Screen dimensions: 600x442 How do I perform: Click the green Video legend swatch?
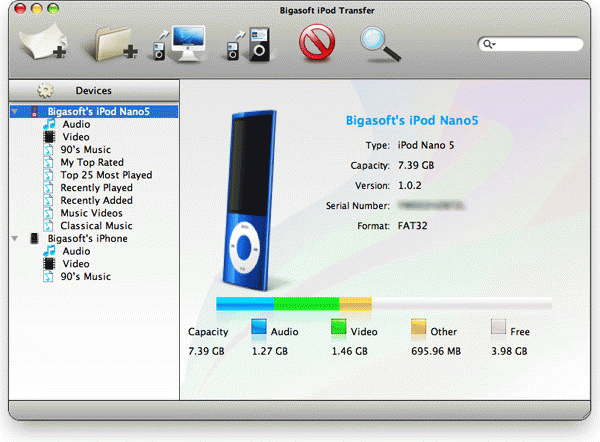[339, 327]
